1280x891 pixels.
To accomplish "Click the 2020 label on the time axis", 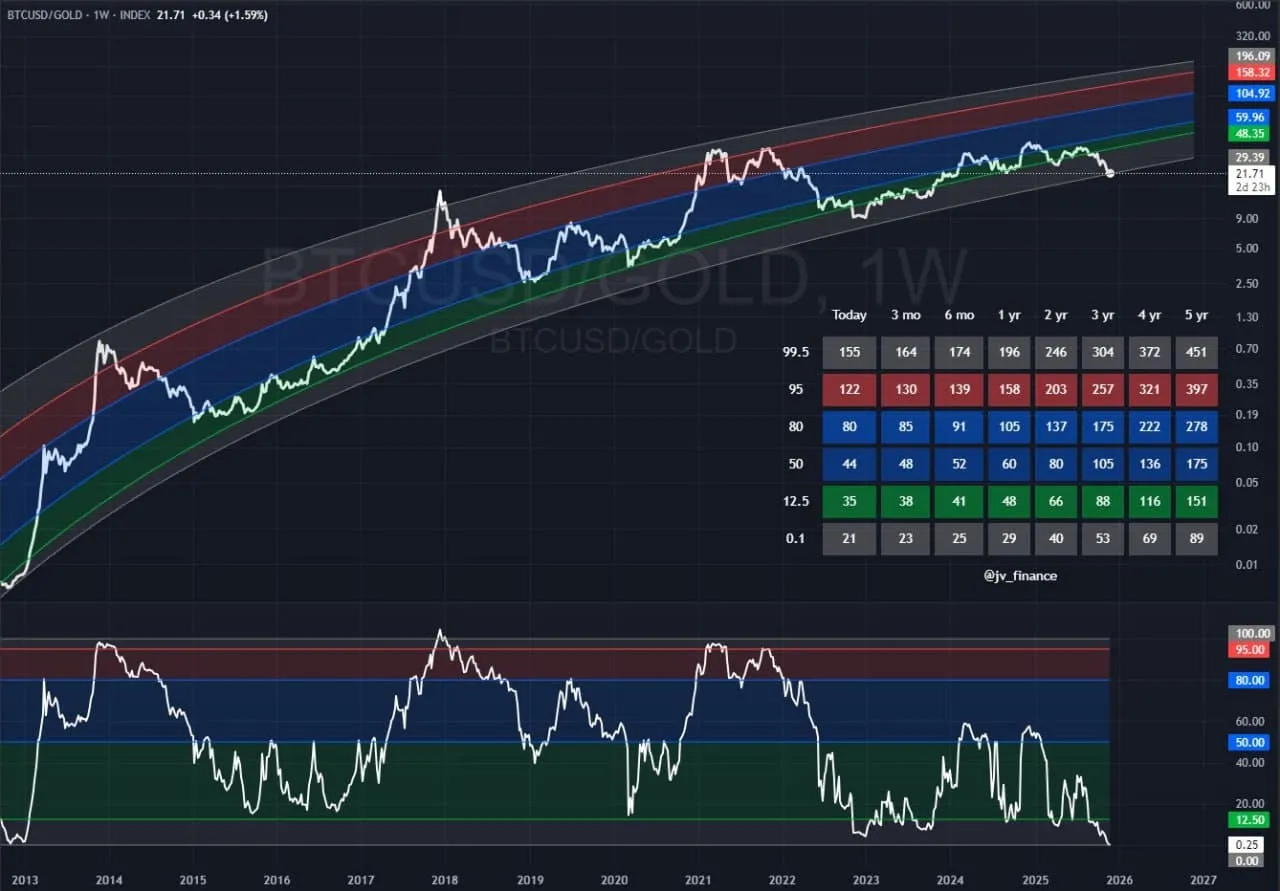I will (x=613, y=881).
